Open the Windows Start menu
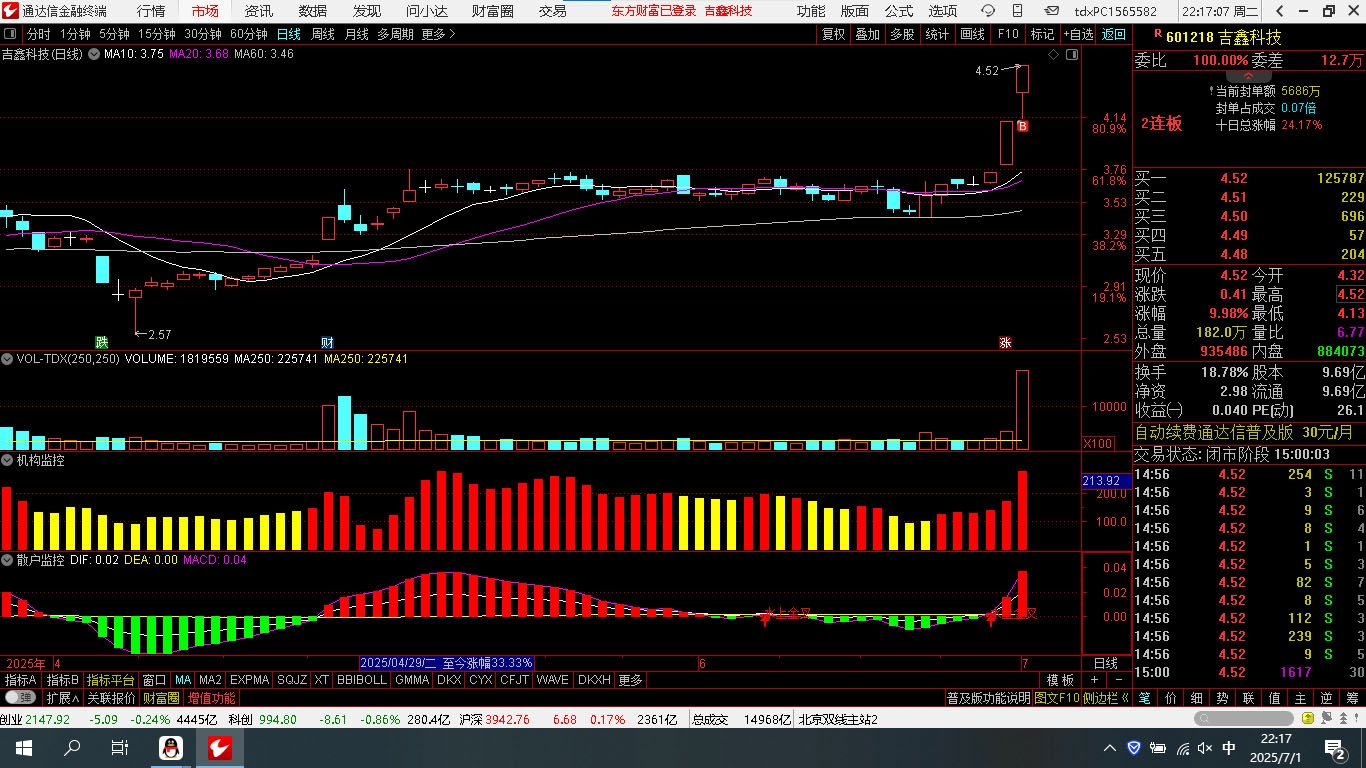This screenshot has height=768, width=1366. 24,748
